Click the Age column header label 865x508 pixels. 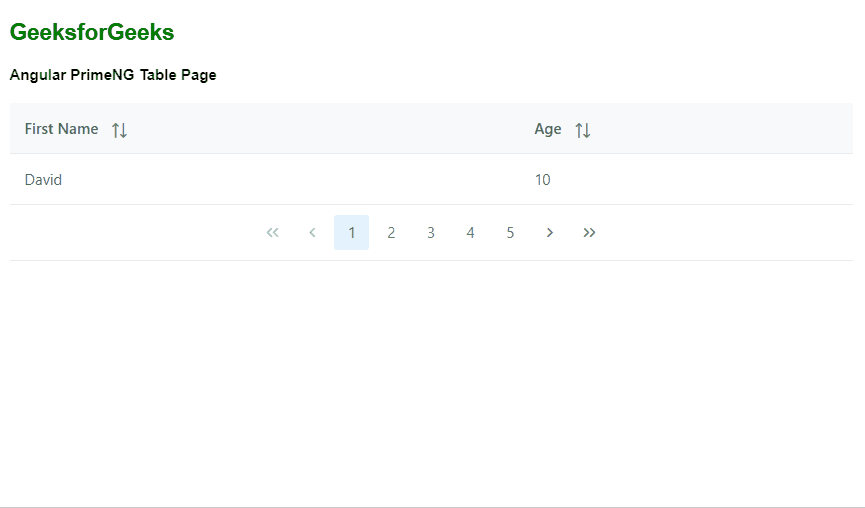pos(548,129)
